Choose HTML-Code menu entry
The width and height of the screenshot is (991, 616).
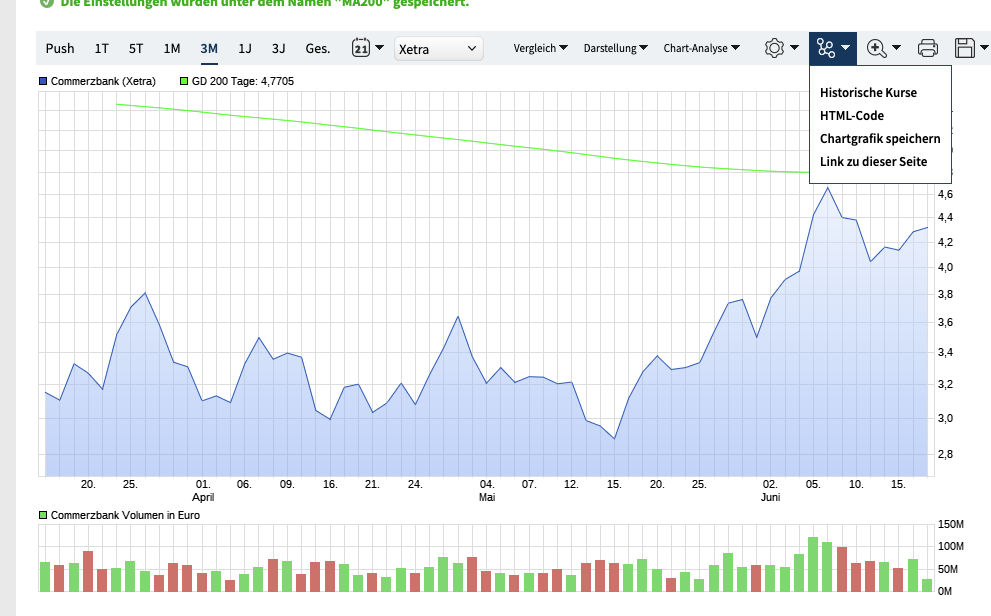[852, 116]
